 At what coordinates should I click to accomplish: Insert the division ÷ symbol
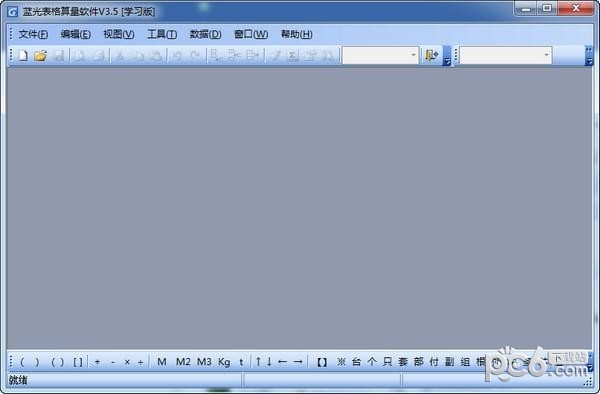pyautogui.click(x=140, y=362)
